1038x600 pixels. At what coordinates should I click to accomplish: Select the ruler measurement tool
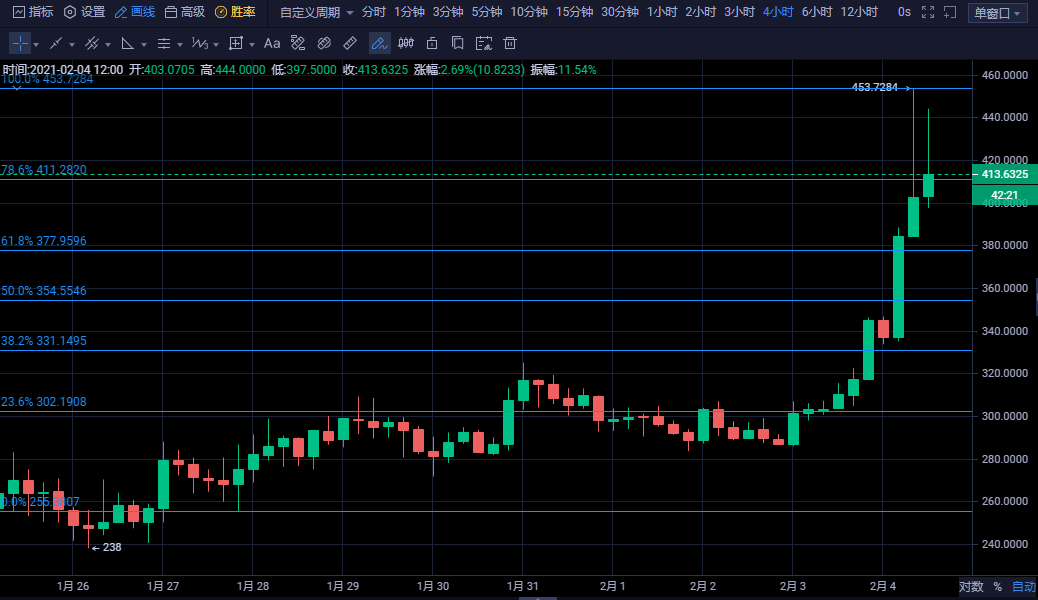tap(350, 44)
